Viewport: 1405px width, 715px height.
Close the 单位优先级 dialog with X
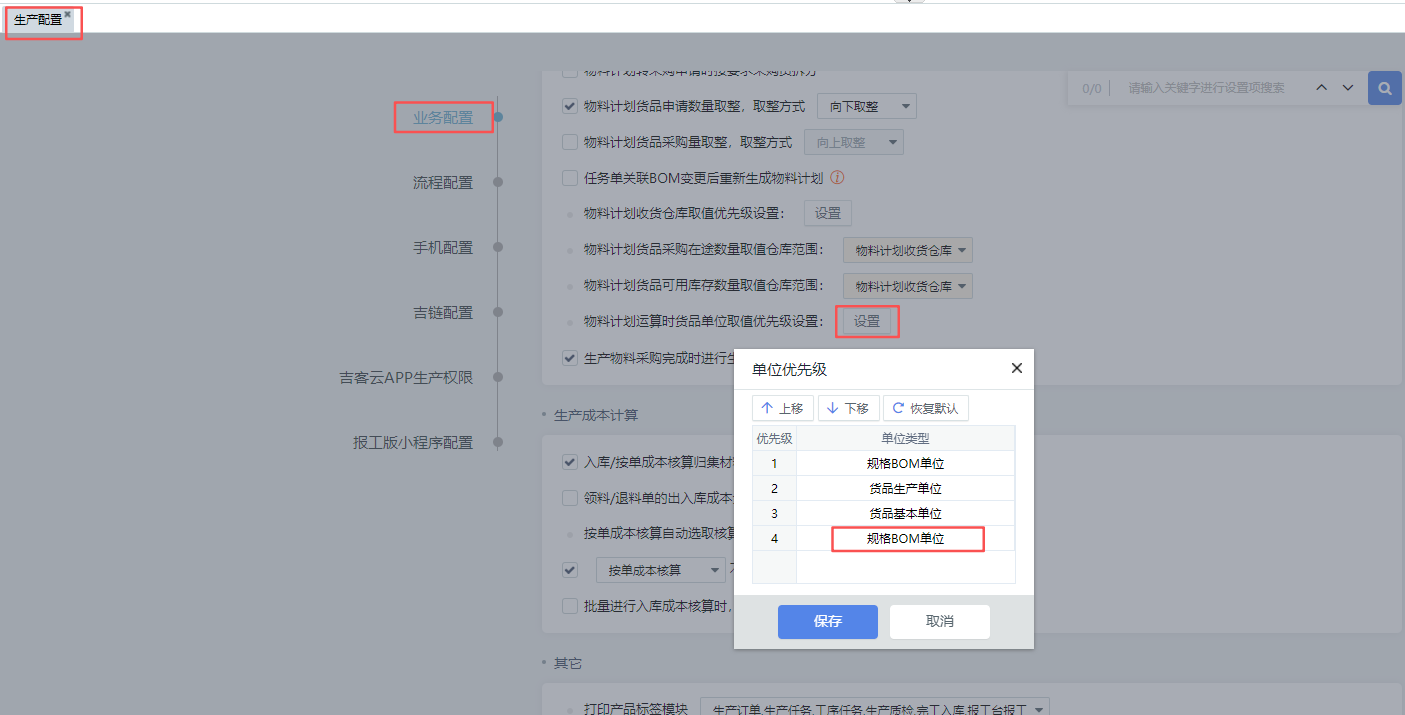[1016, 368]
